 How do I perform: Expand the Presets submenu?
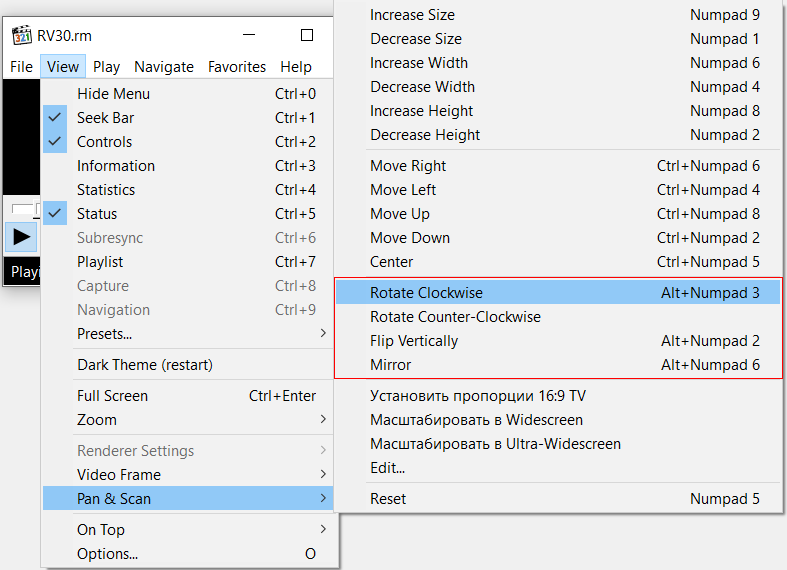coord(104,334)
